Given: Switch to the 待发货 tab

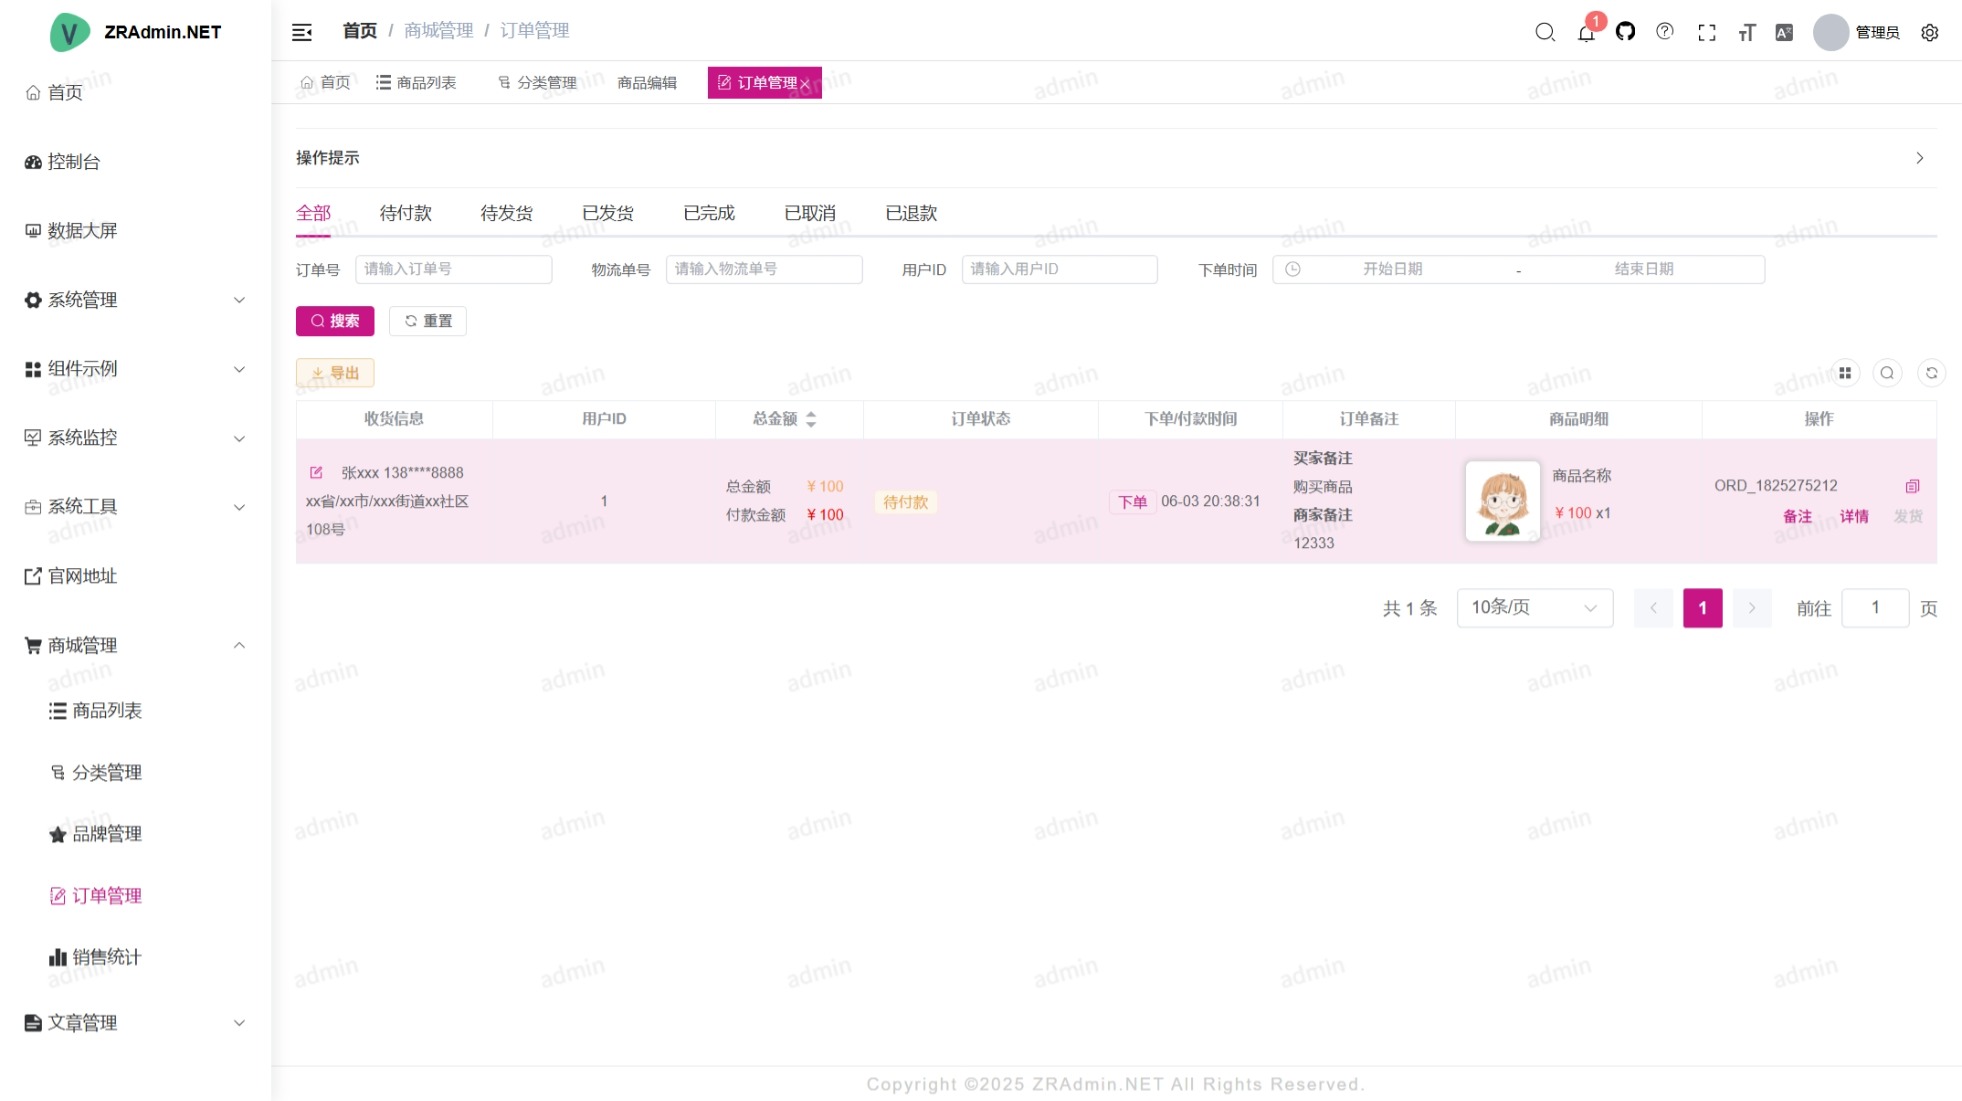Looking at the screenshot, I should (506, 213).
